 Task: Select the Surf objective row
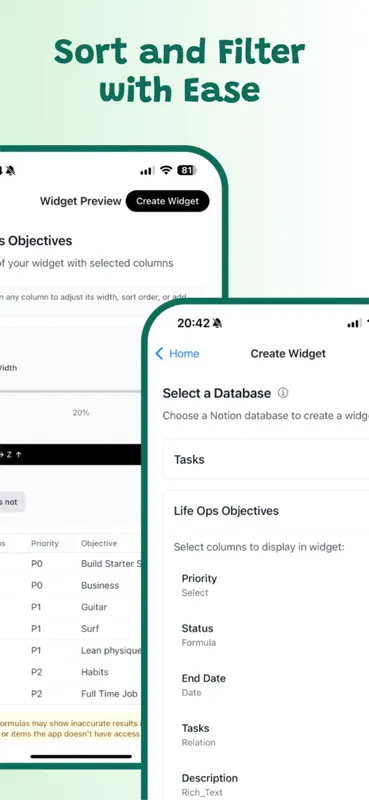pyautogui.click(x=70, y=629)
